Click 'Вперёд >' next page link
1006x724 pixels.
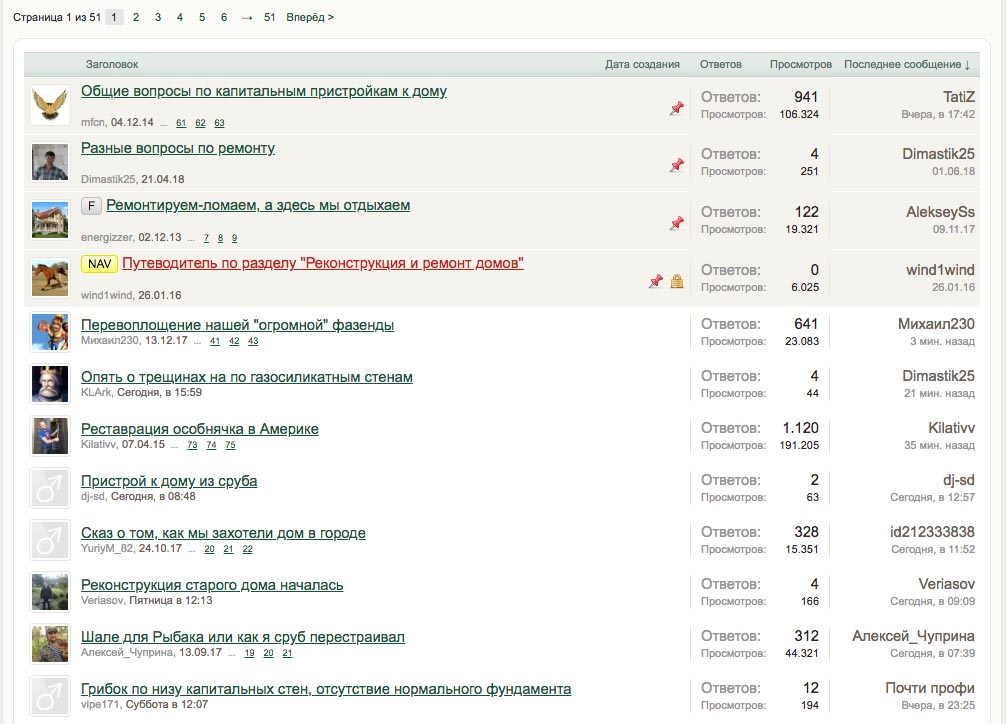(310, 17)
